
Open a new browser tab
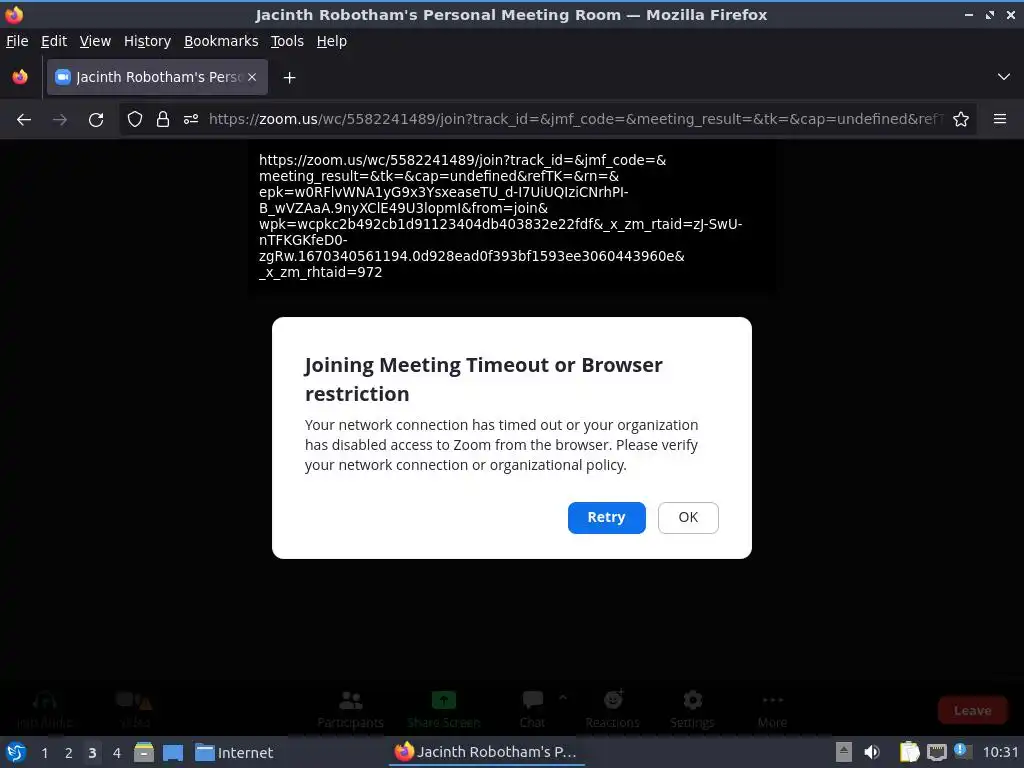click(x=289, y=78)
